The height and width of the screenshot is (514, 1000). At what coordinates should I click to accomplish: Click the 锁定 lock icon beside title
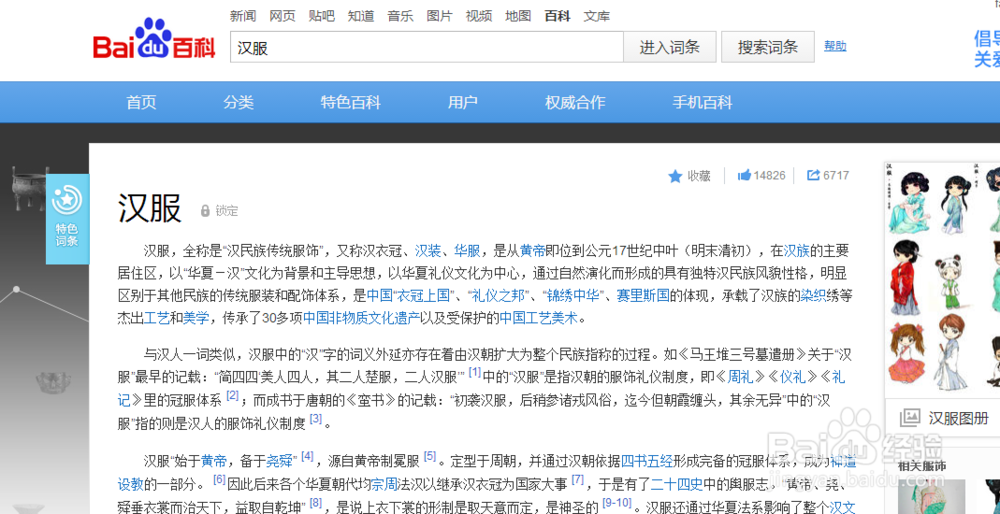tap(205, 210)
